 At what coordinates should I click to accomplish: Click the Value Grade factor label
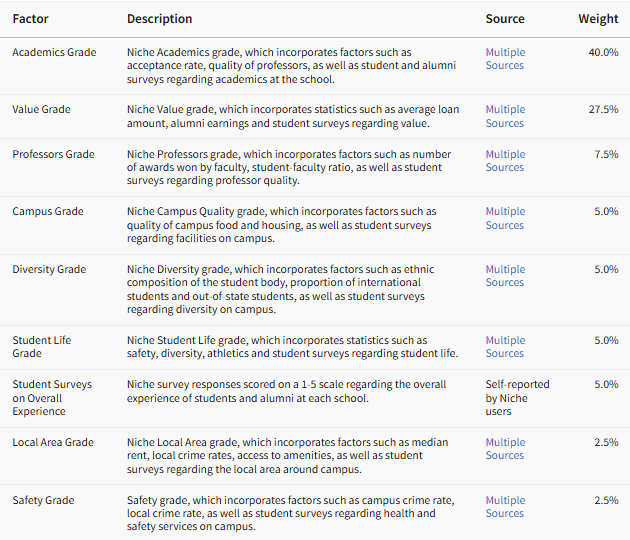(x=41, y=109)
